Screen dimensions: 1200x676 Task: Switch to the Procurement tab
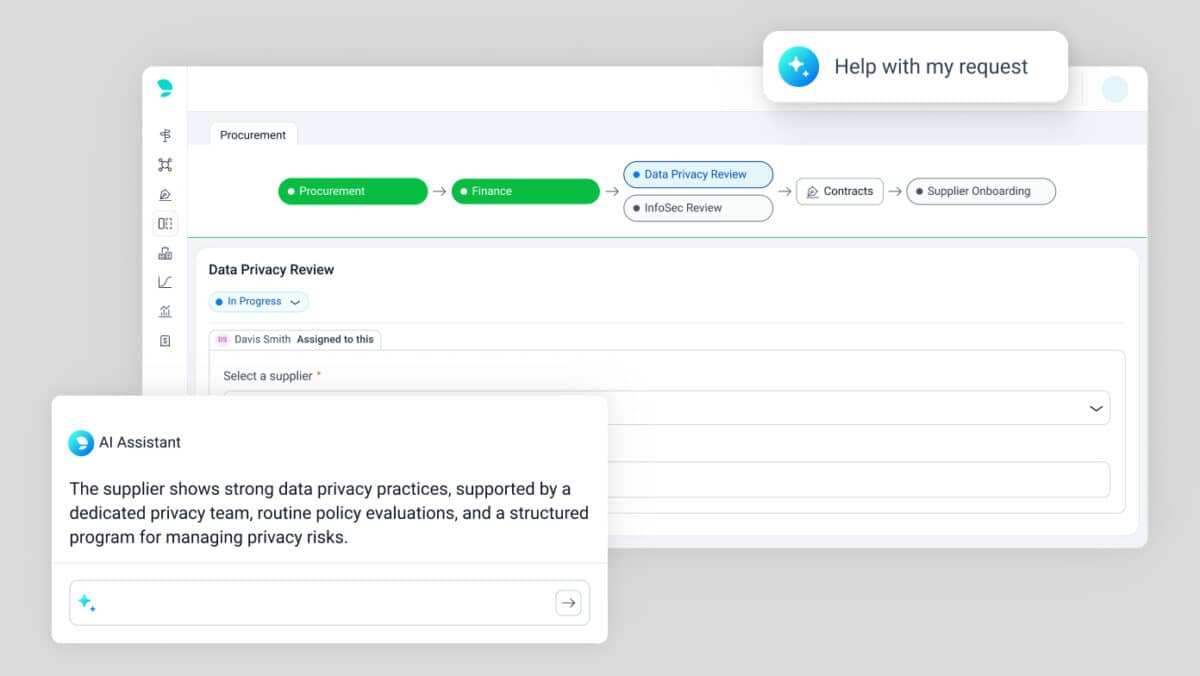coord(253,135)
